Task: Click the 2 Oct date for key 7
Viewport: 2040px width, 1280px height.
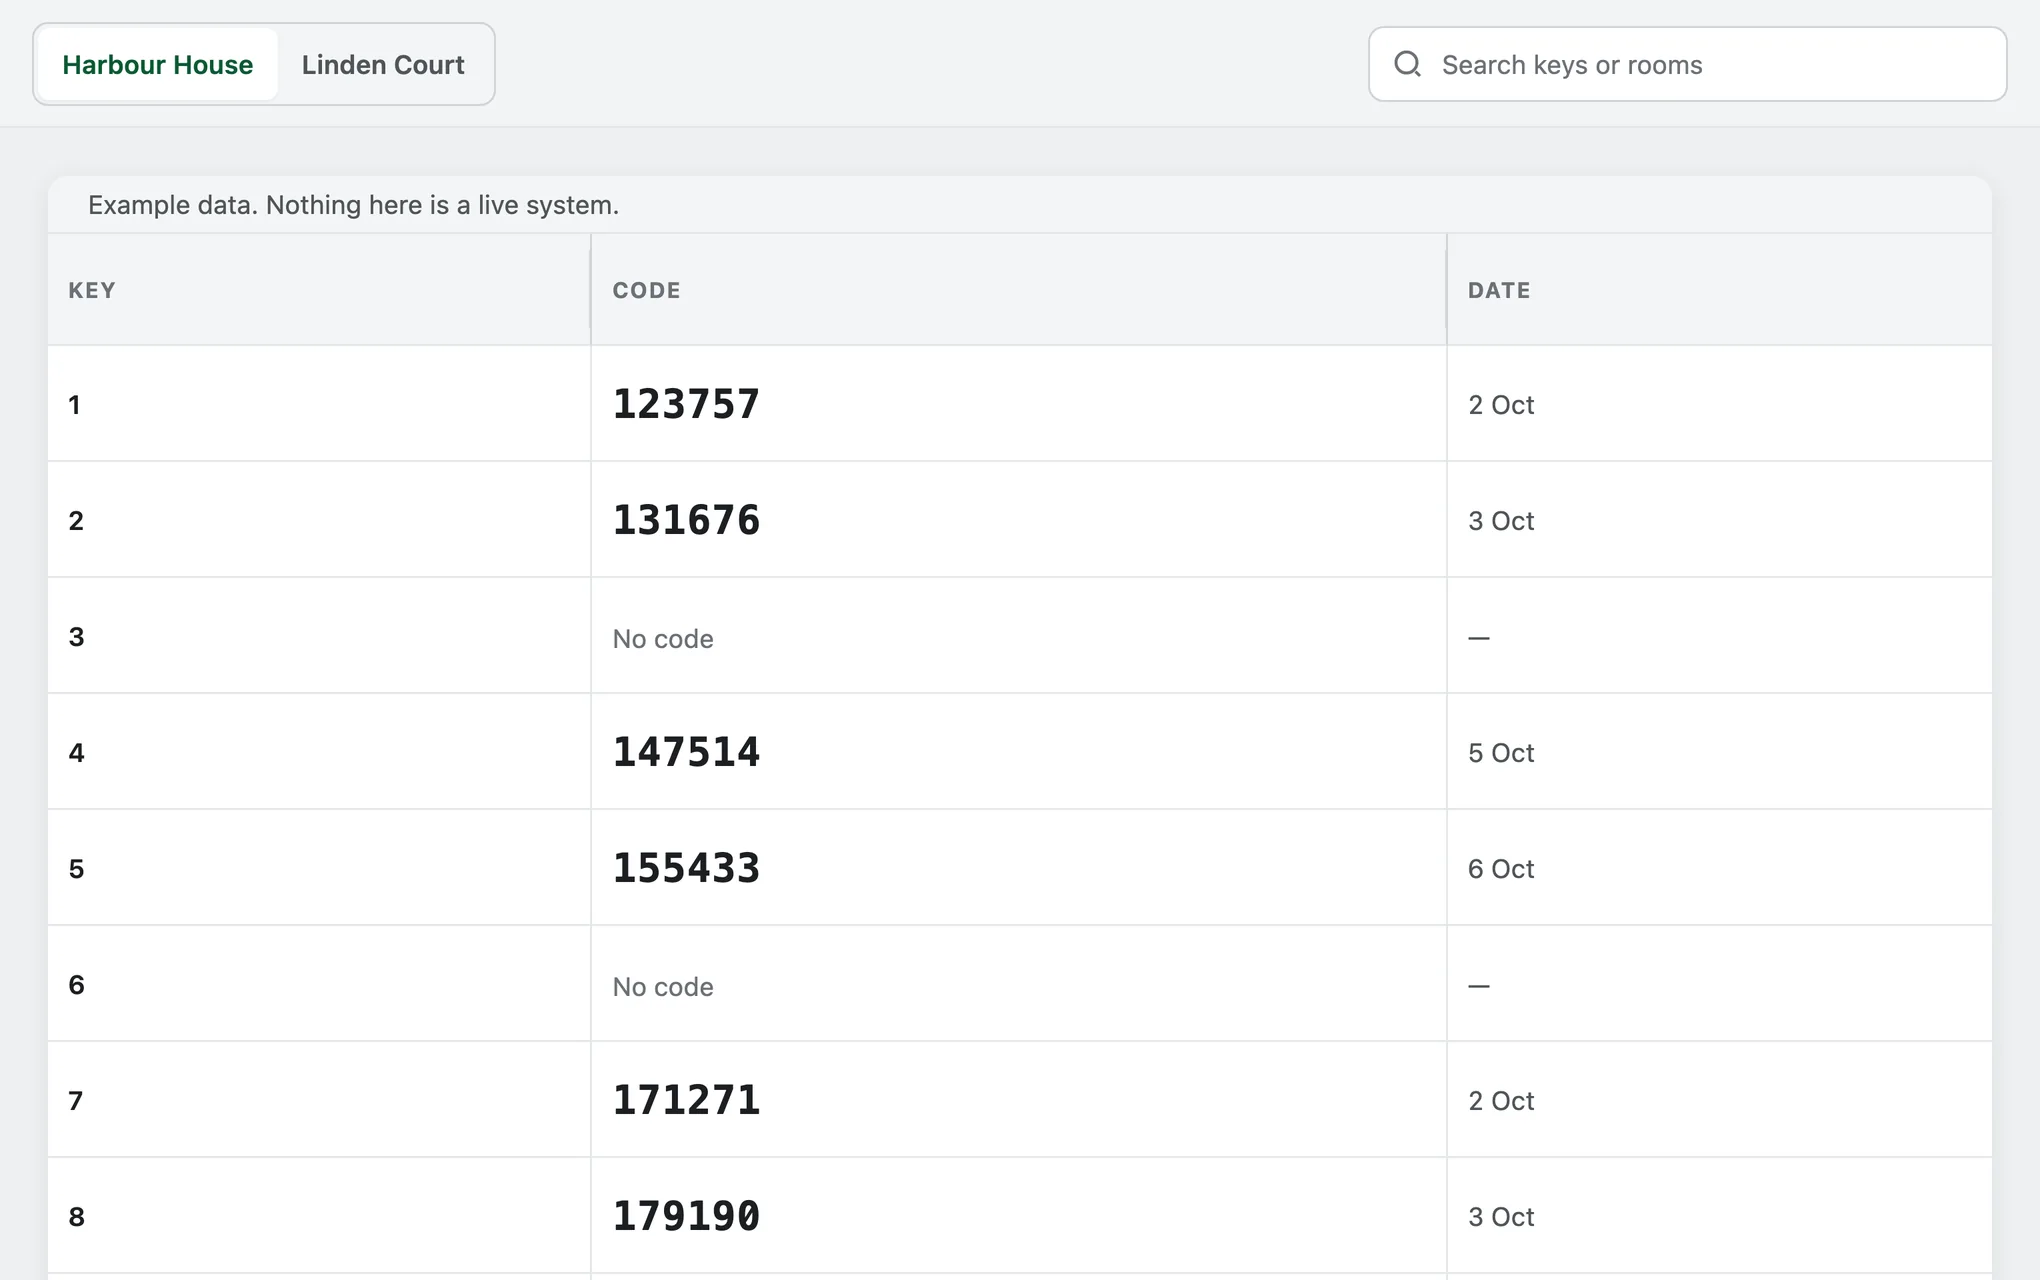Action: (x=1501, y=1101)
